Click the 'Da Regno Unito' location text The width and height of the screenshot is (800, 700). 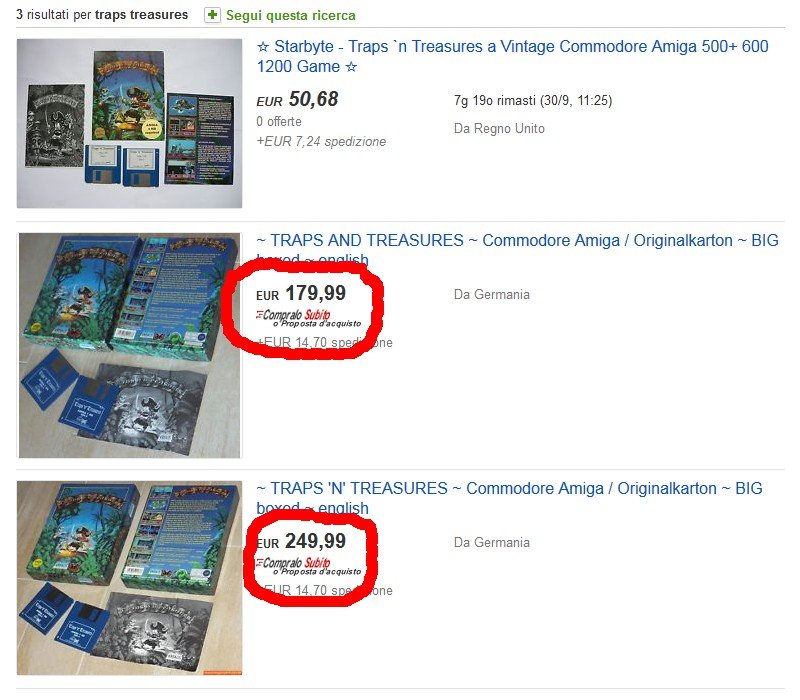point(499,128)
